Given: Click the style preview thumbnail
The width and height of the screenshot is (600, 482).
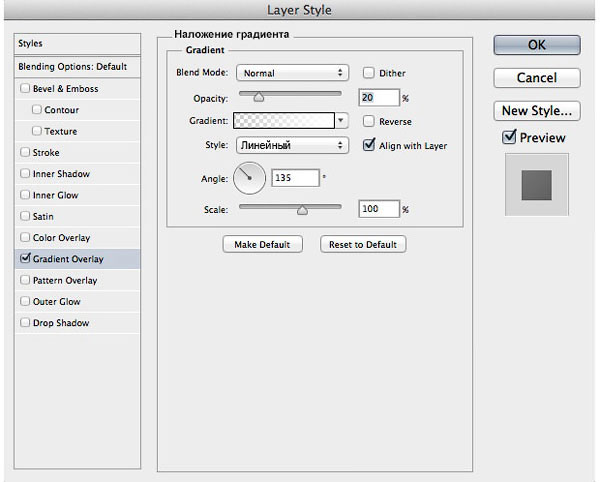Looking at the screenshot, I should coord(536,185).
